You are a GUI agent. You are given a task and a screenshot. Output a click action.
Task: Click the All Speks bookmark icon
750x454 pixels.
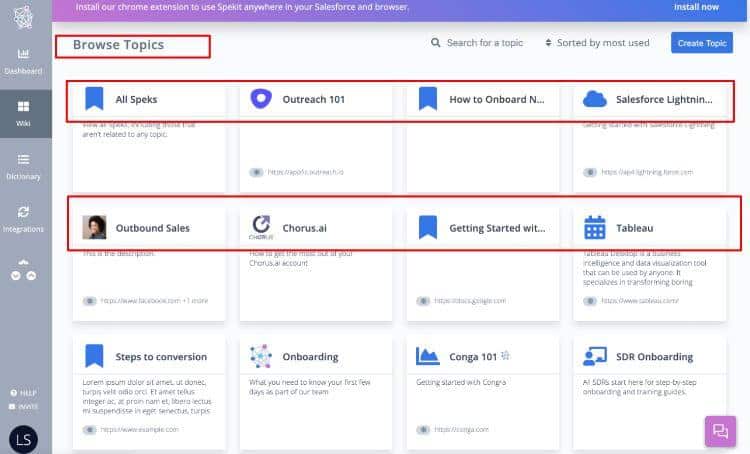(94, 99)
